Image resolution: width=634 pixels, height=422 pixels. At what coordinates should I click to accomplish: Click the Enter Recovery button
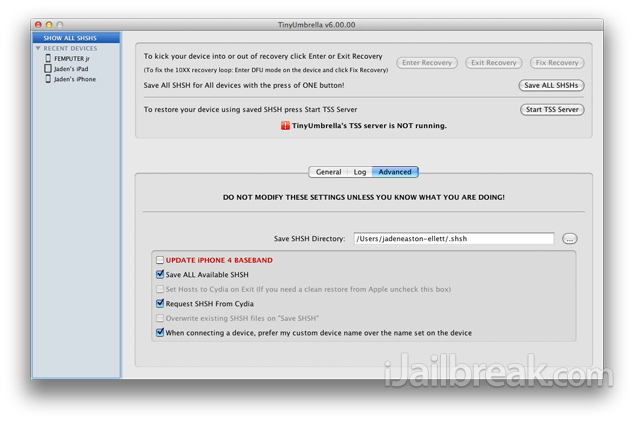[427, 63]
